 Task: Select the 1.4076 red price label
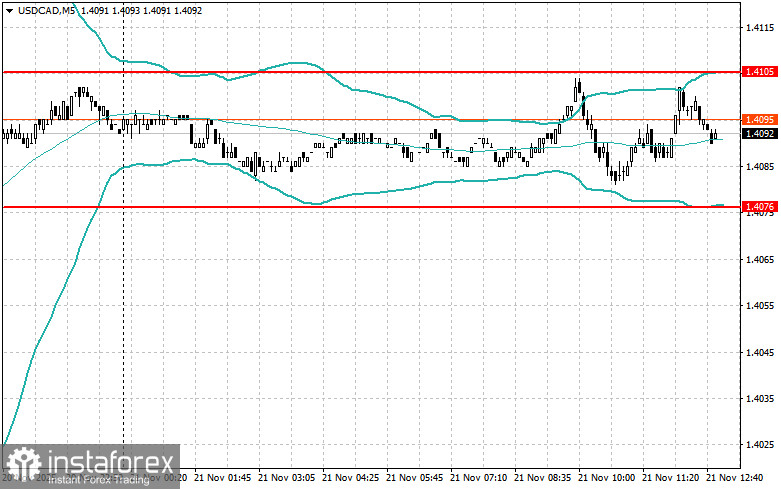click(760, 207)
